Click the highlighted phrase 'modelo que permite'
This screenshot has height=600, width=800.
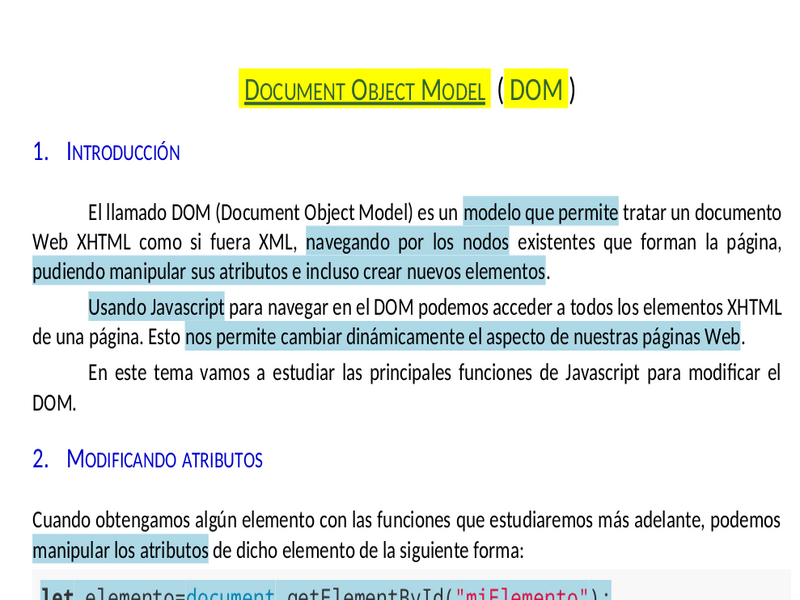tap(541, 212)
